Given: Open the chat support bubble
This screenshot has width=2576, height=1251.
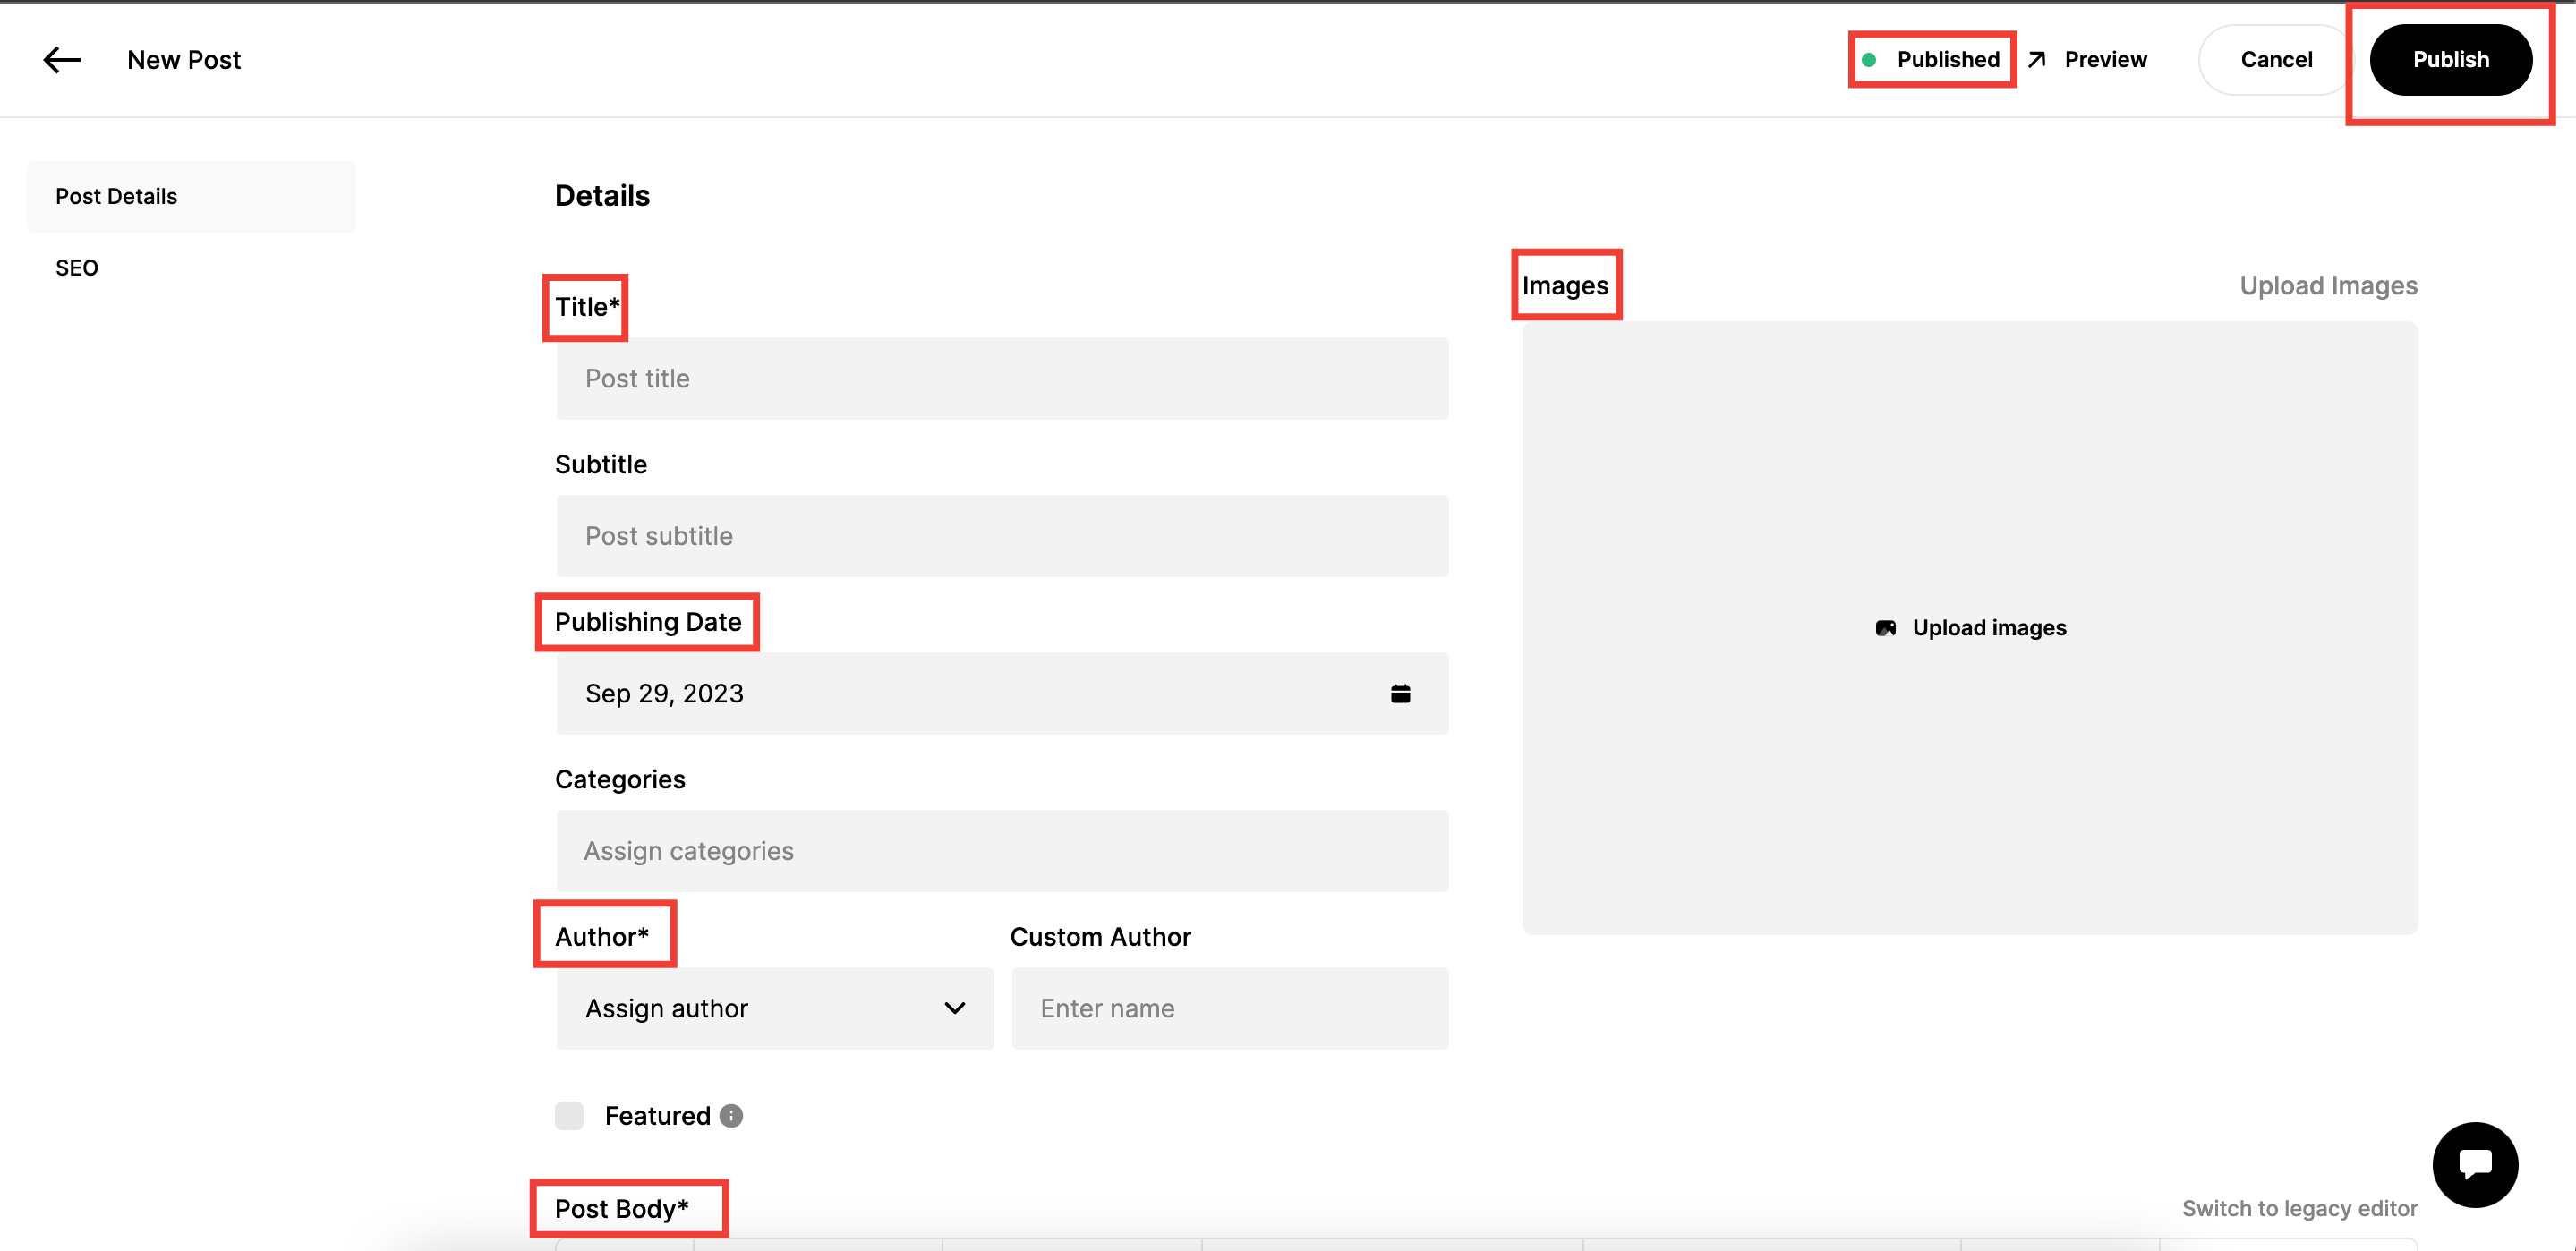Looking at the screenshot, I should tap(2475, 1164).
